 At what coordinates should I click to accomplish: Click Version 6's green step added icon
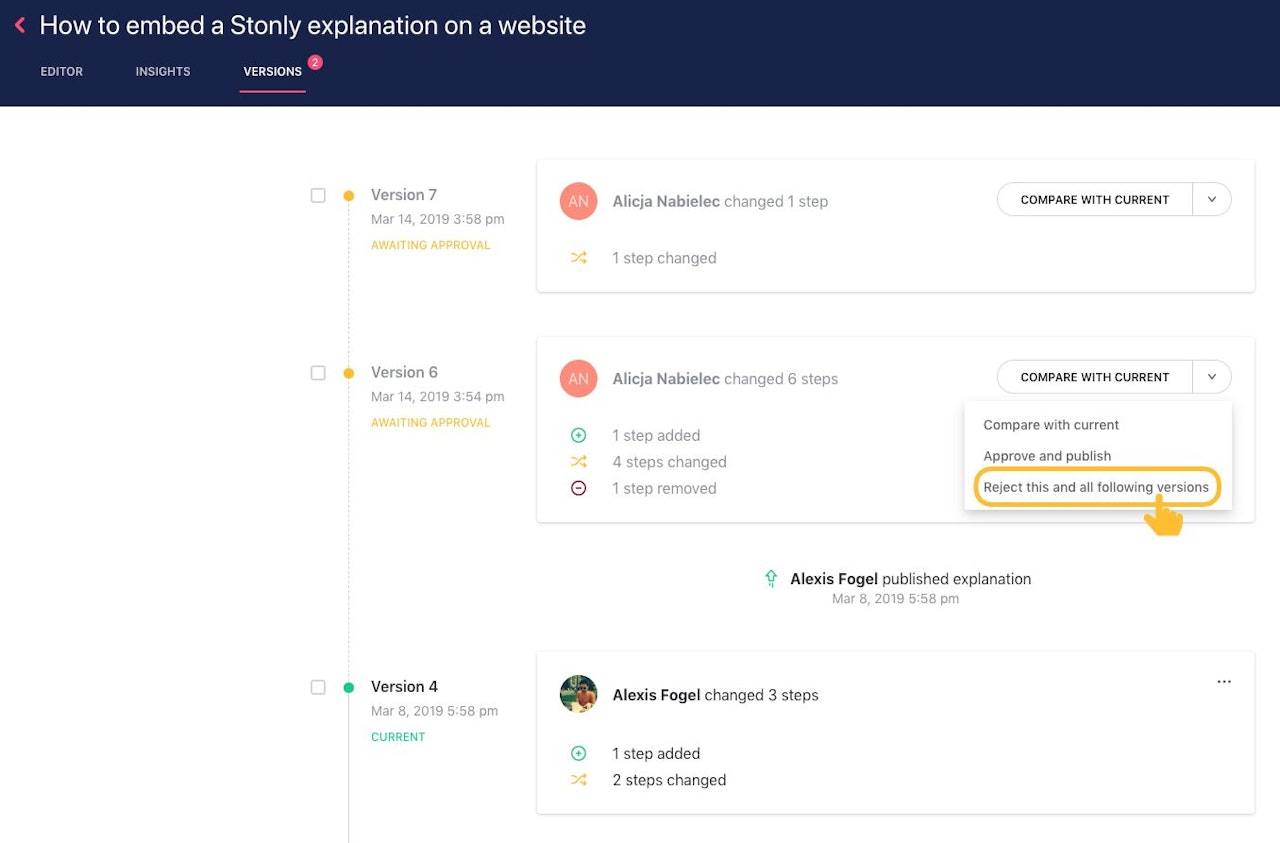[x=578, y=436]
